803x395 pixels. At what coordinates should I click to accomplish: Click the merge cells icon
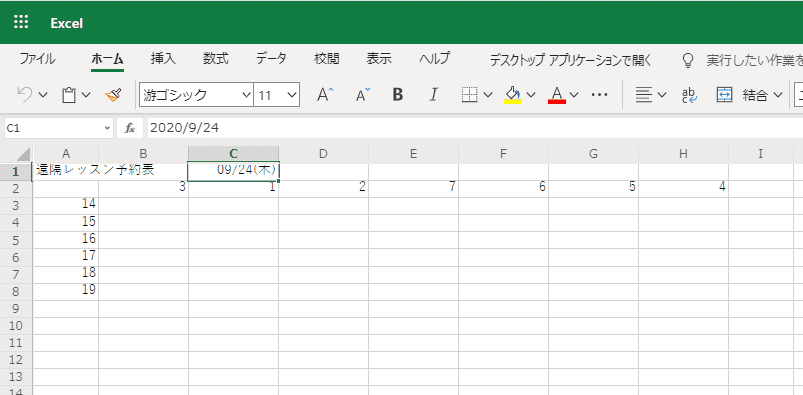(x=724, y=95)
